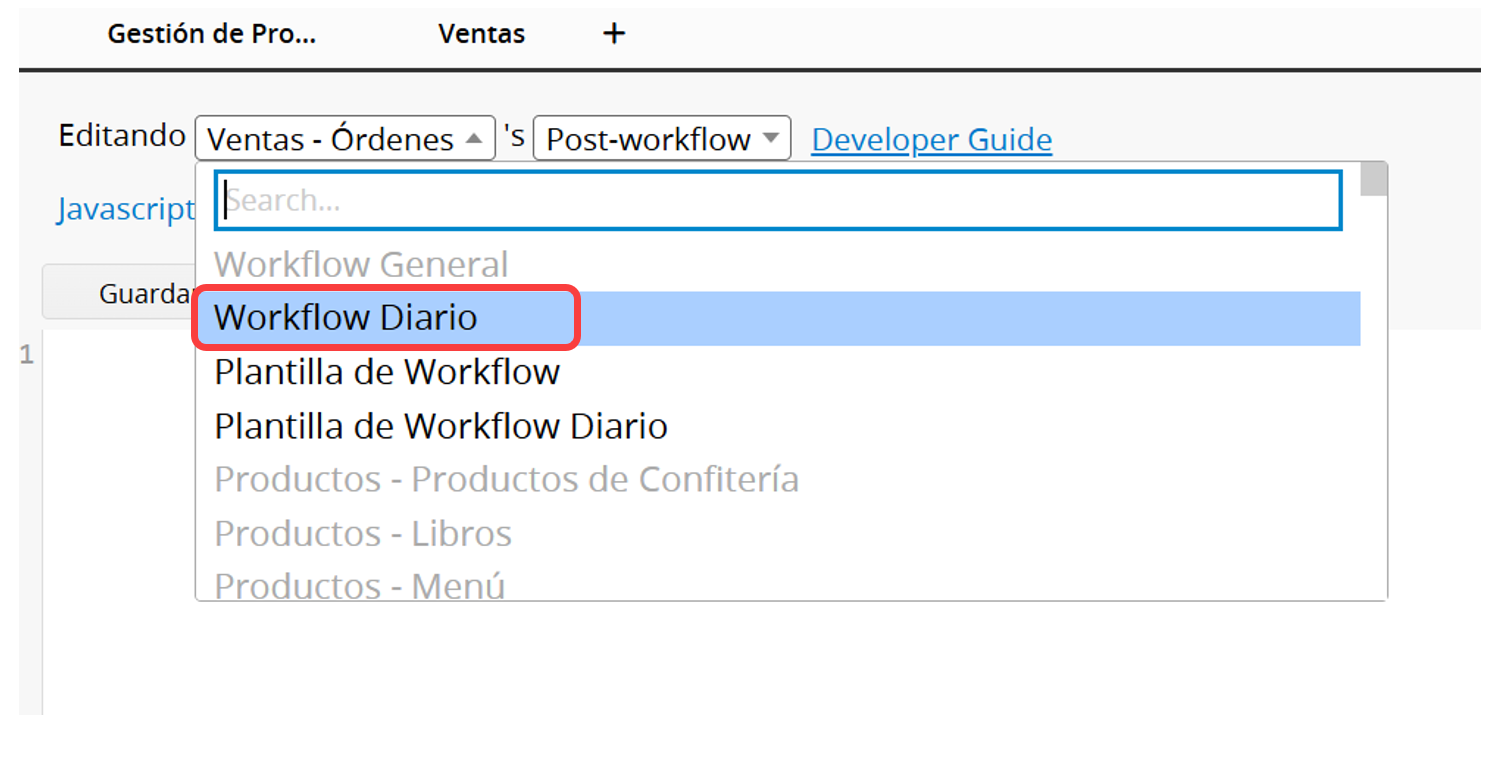Open the Ventas tab

point(481,34)
